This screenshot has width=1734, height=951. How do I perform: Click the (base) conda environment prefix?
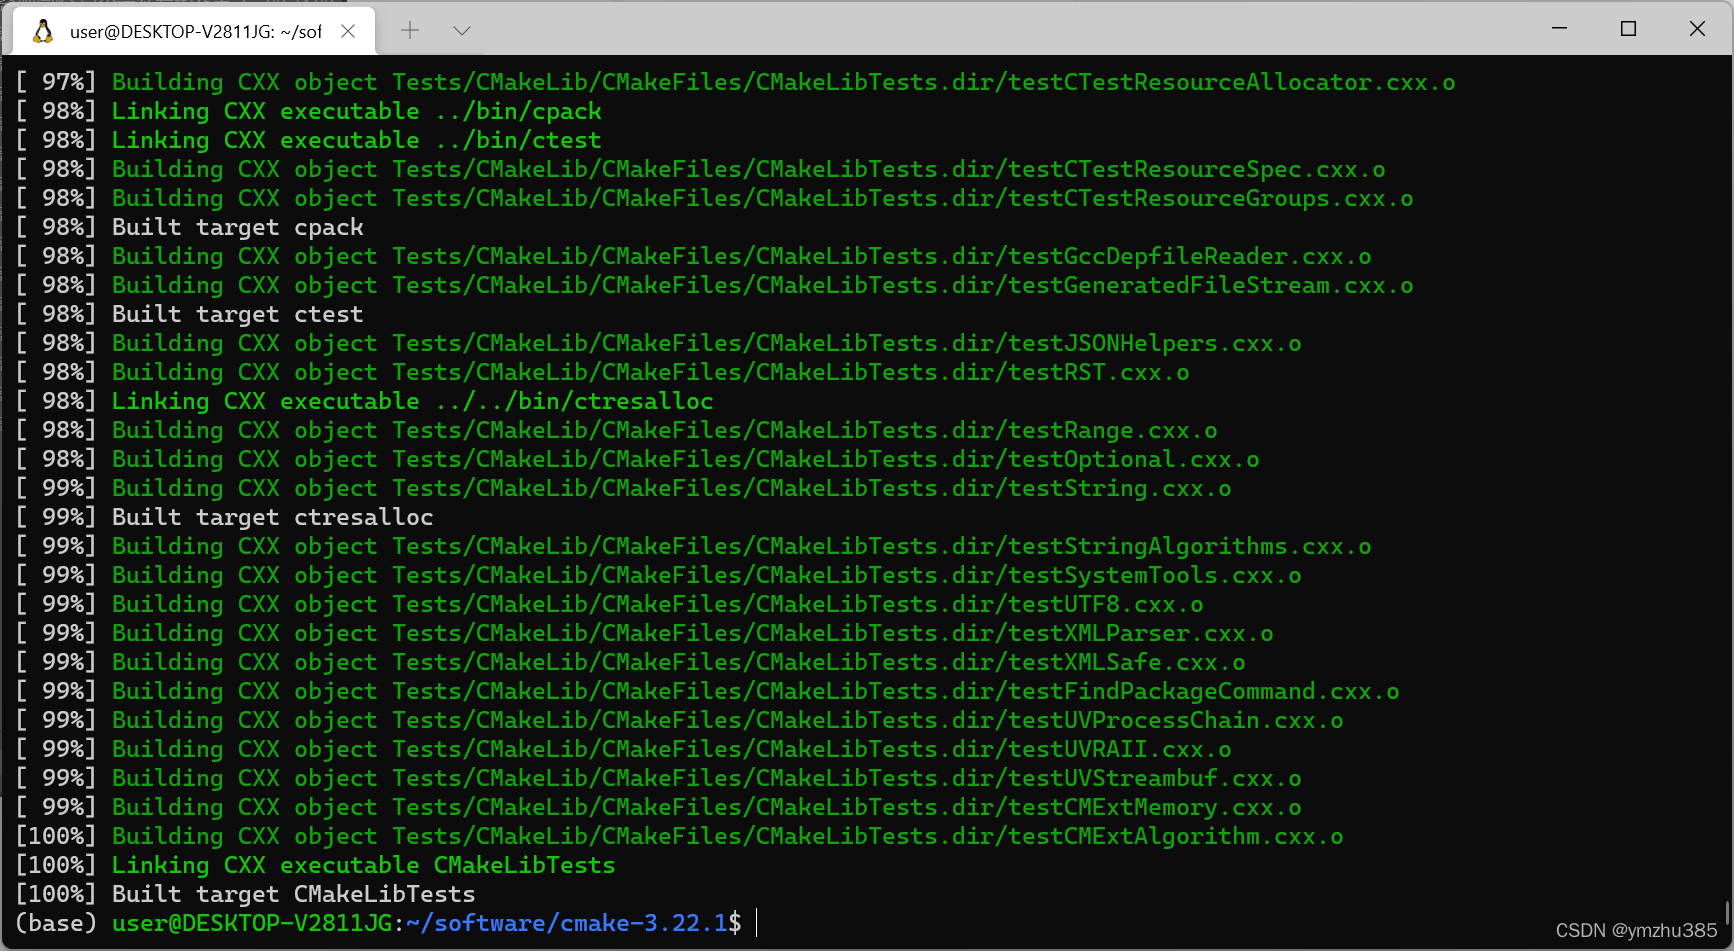56,923
